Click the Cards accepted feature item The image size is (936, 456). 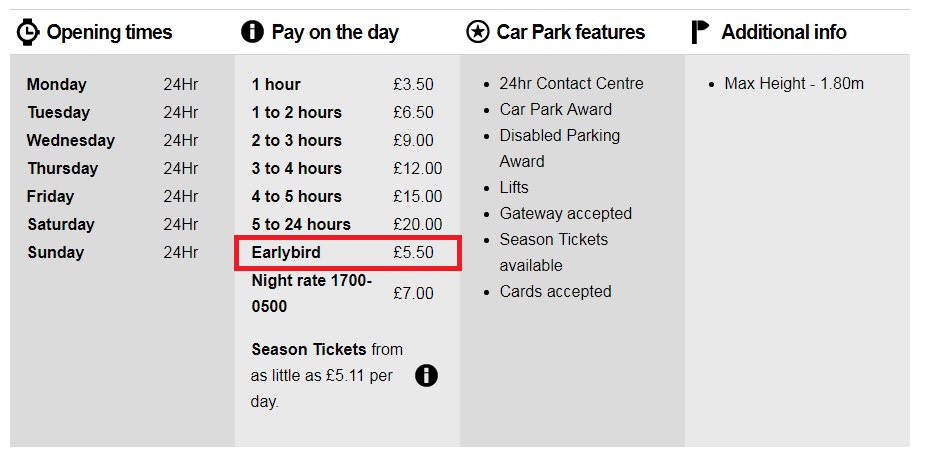click(555, 291)
